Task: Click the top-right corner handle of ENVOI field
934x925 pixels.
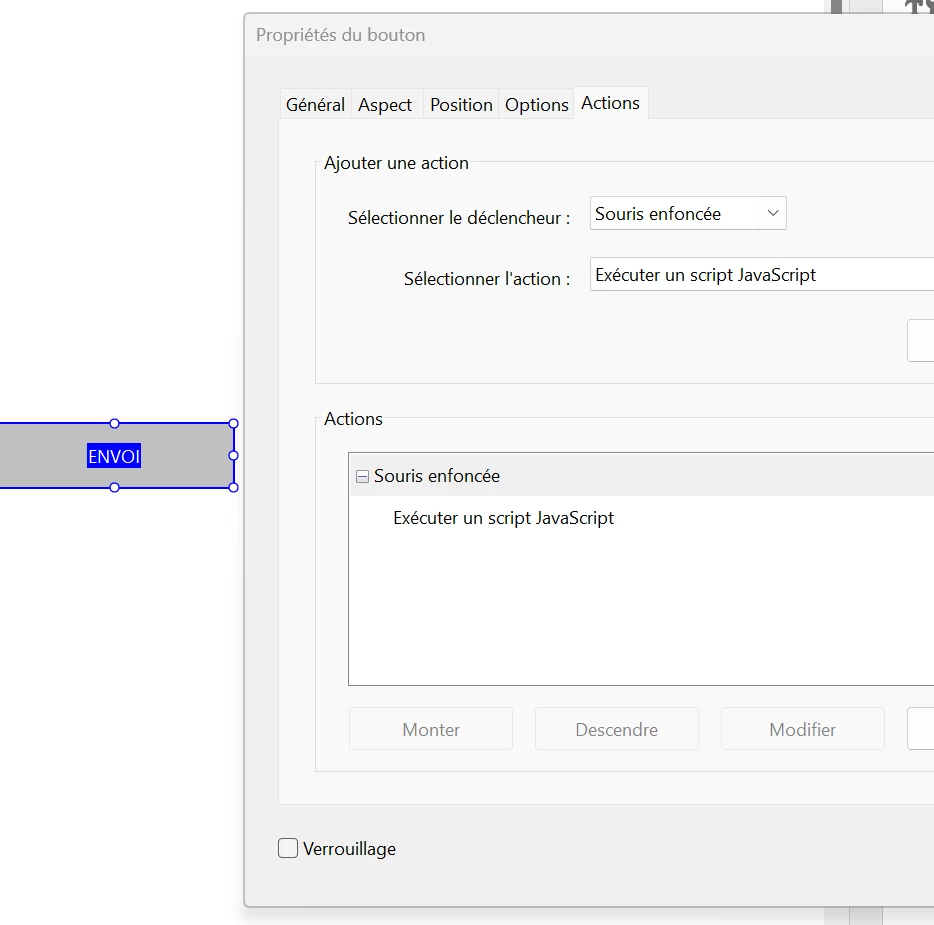Action: (x=234, y=423)
